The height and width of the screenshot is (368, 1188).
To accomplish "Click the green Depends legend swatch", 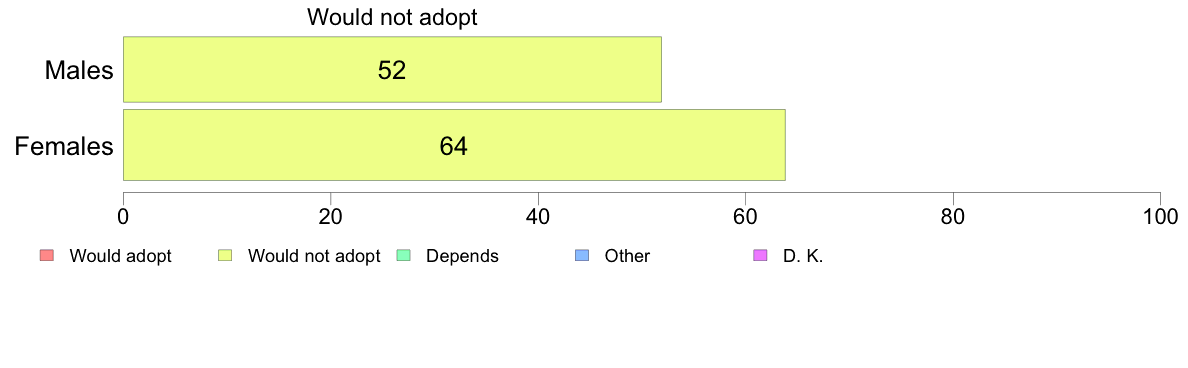I will click(403, 256).
